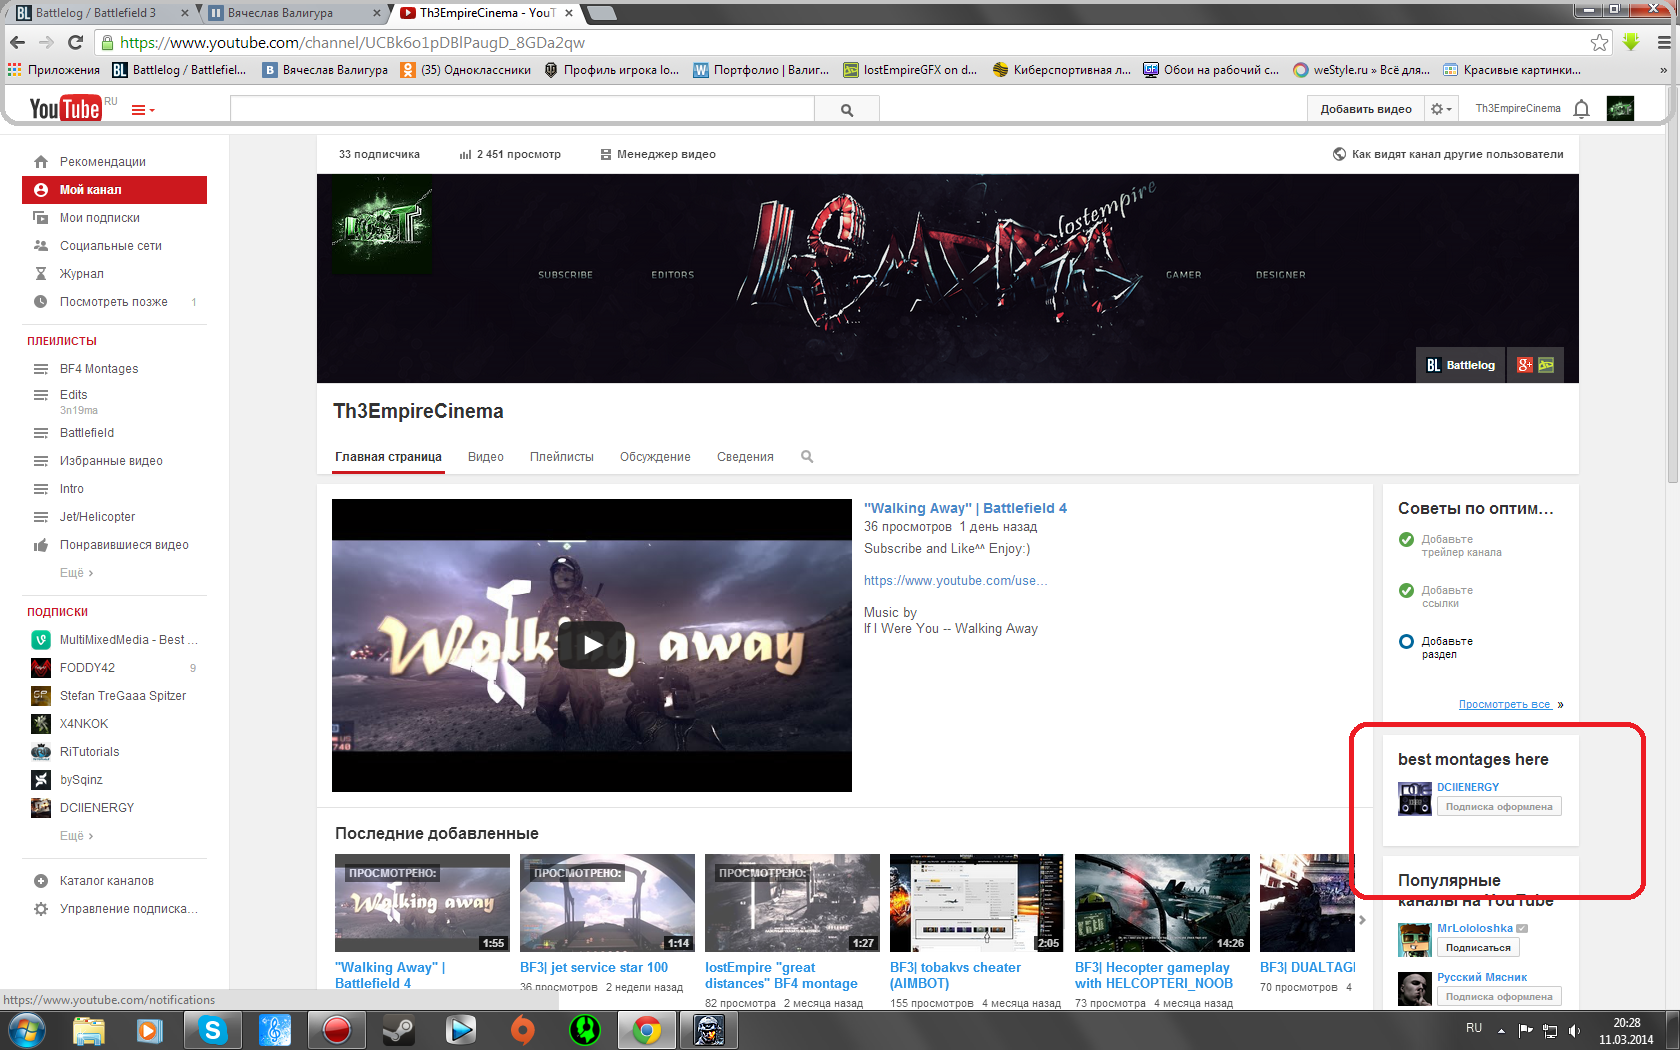Screen dimensions: 1680x1050
Task: Toggle subscription to Русский Мясник
Action: [x=1499, y=996]
